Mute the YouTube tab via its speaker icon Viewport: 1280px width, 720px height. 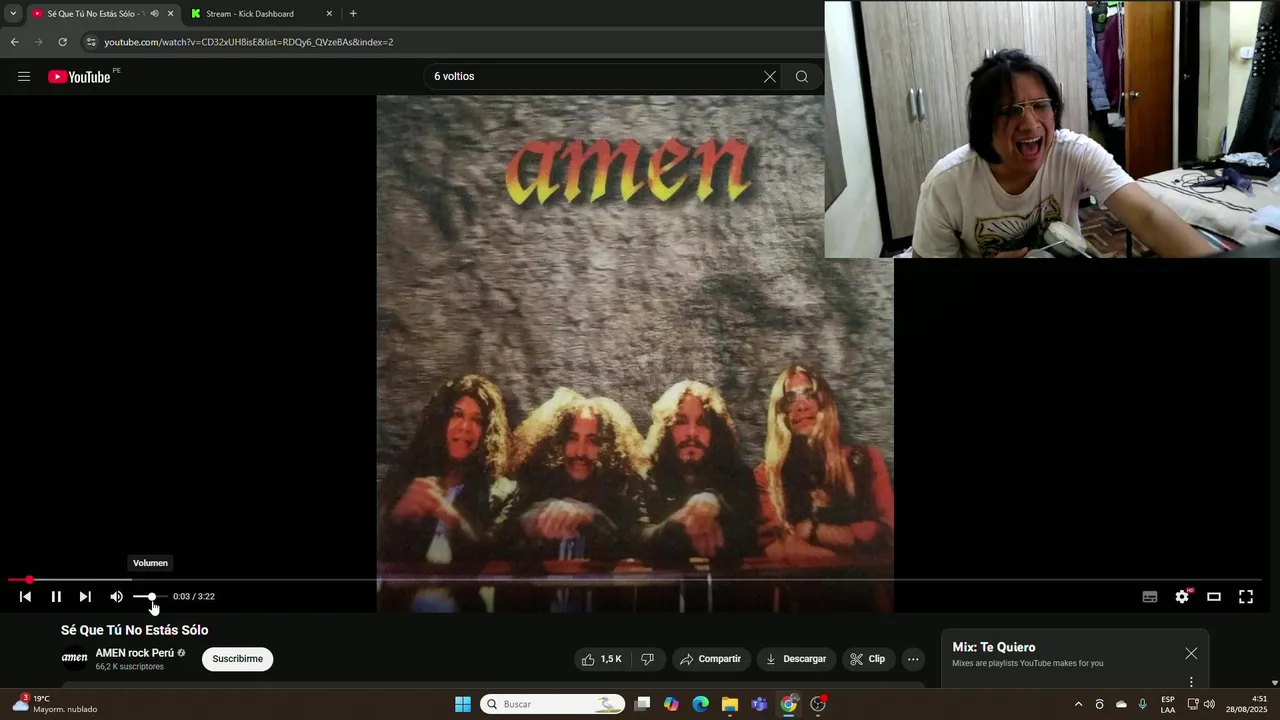[x=154, y=14]
